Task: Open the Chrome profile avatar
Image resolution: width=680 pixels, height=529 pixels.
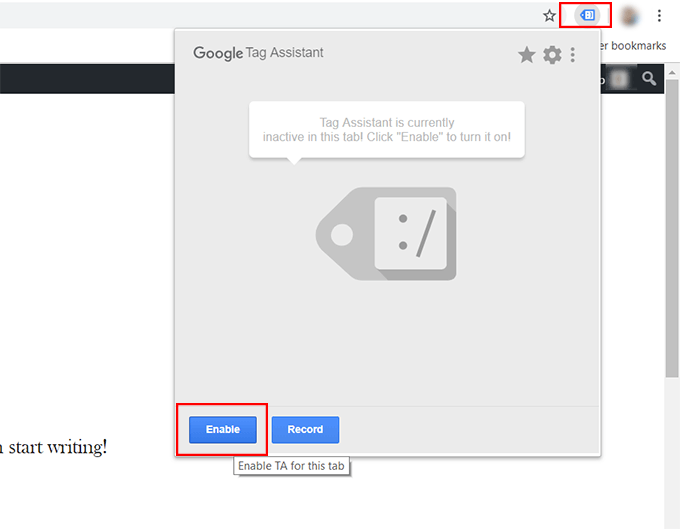Action: tap(629, 16)
